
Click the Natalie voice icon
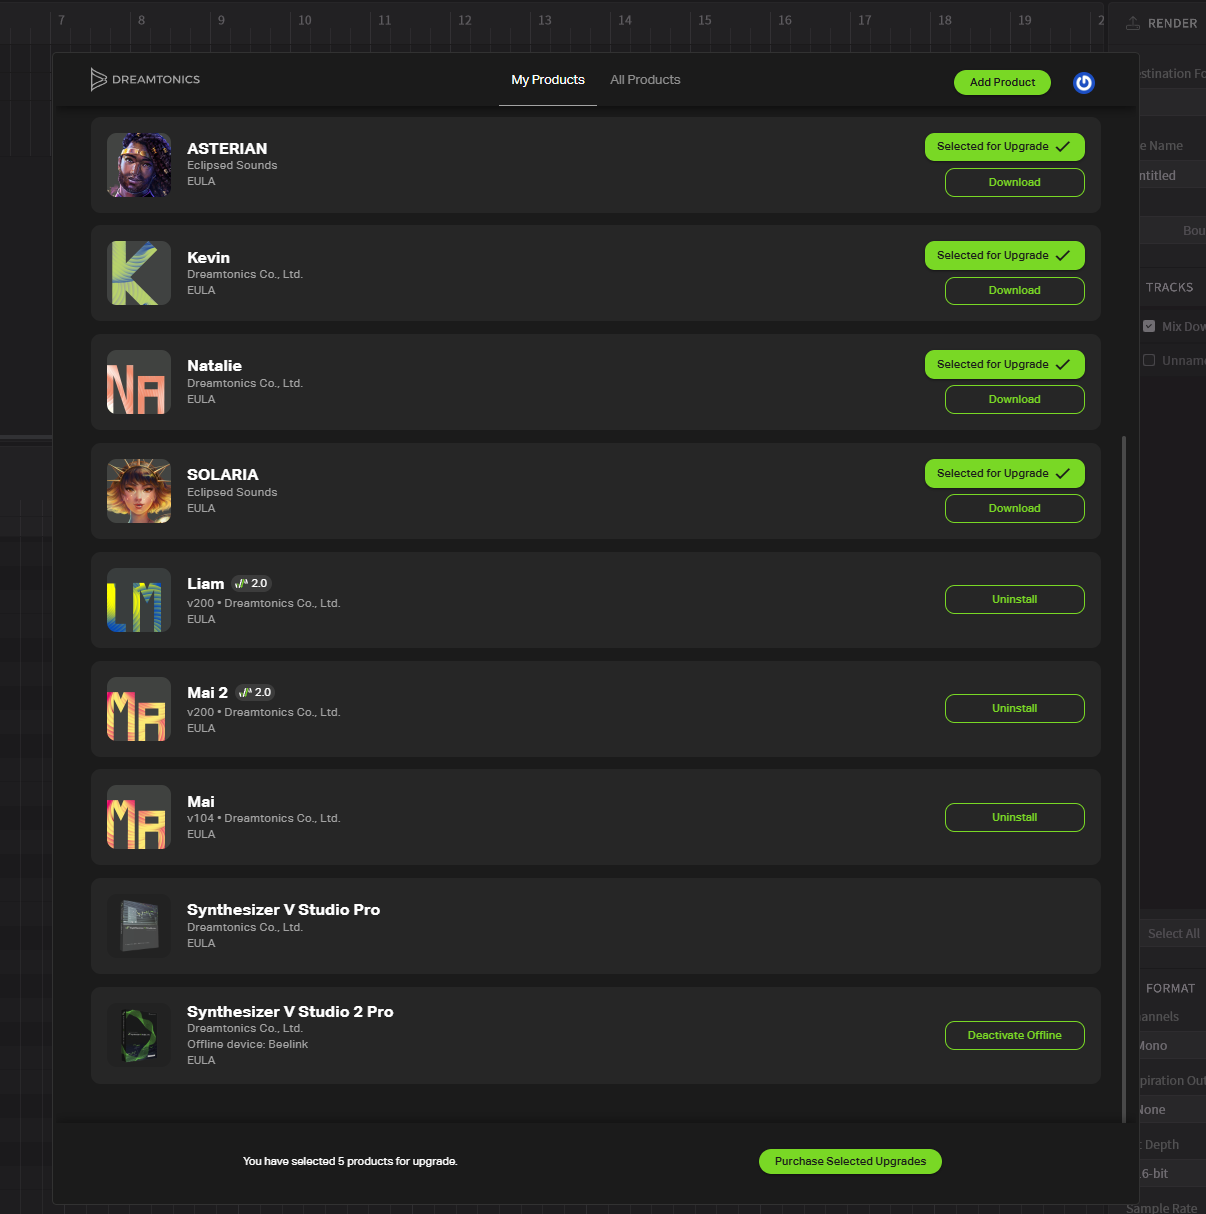click(x=139, y=382)
